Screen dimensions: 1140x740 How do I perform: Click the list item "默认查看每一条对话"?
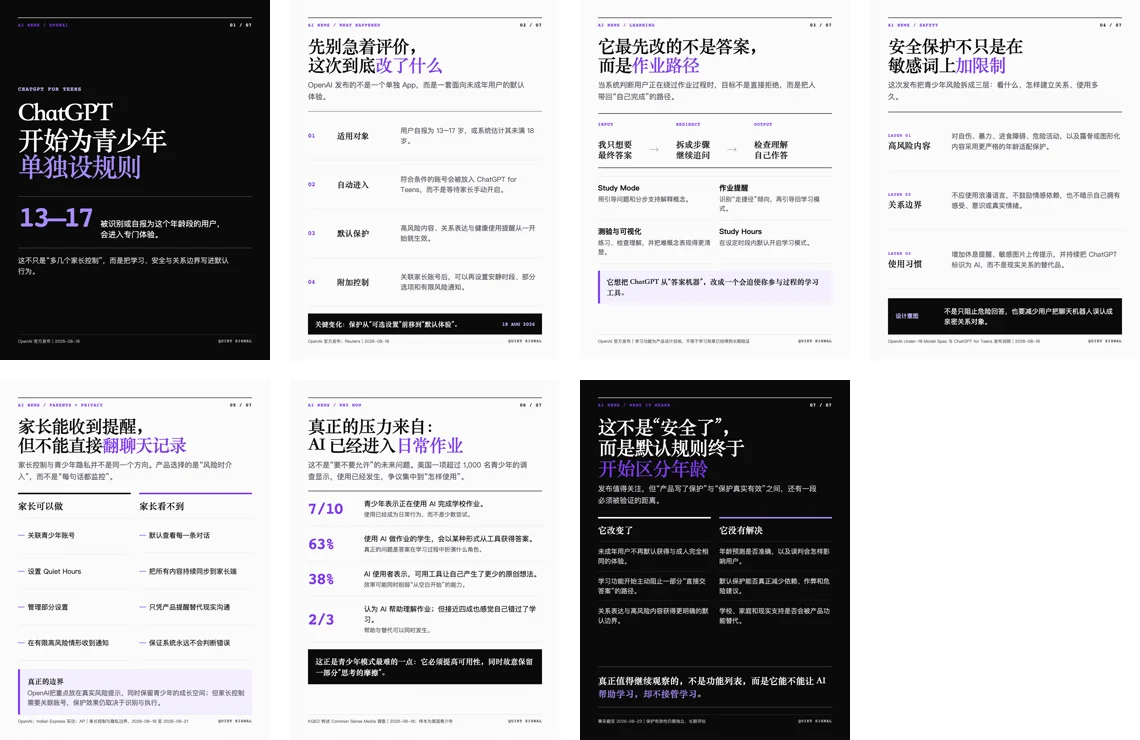click(179, 535)
